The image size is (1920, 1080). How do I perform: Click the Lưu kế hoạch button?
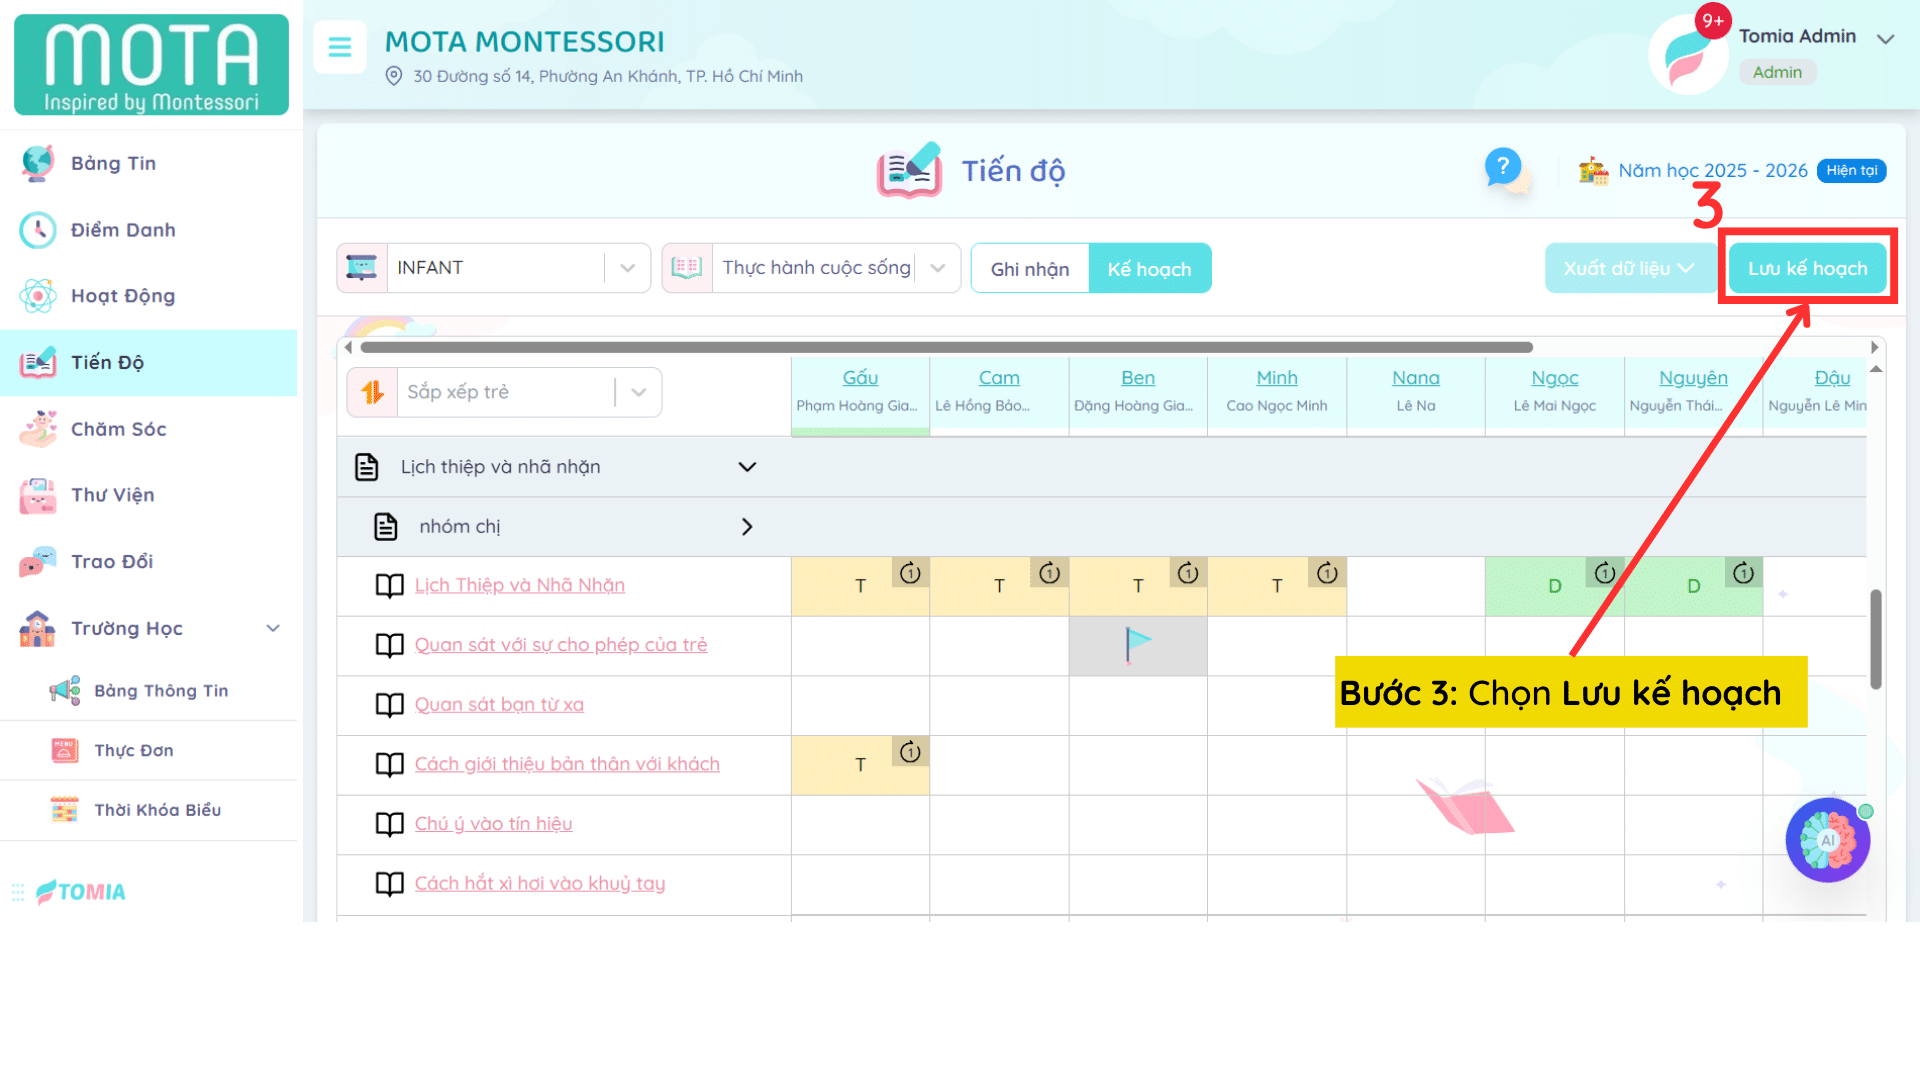click(1806, 268)
